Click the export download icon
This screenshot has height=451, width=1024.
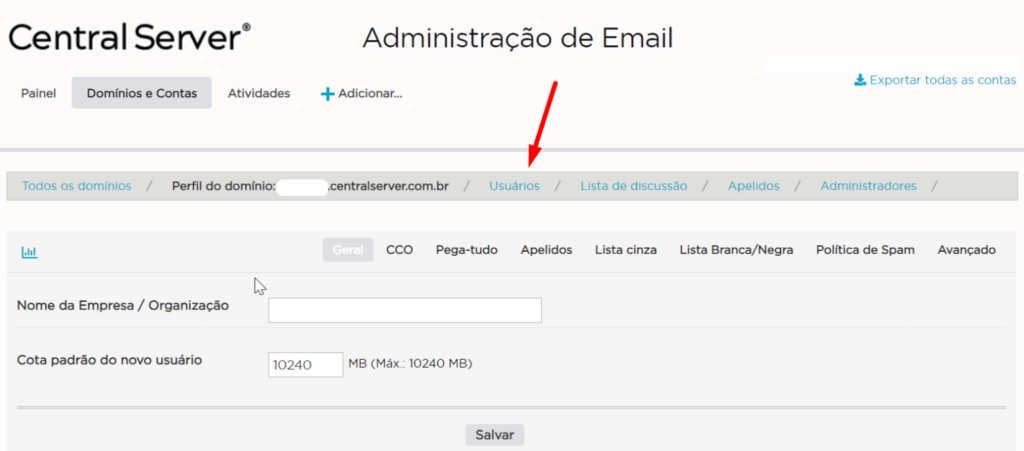(x=860, y=80)
